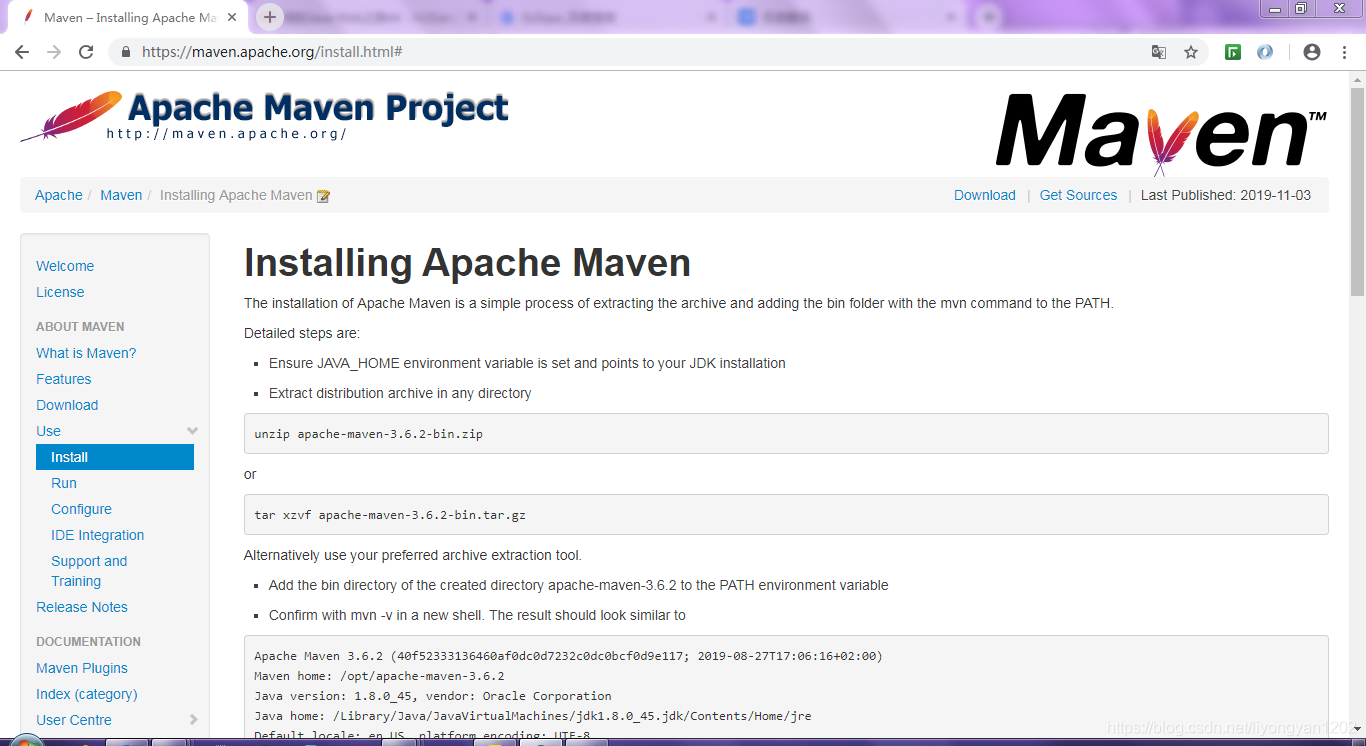Click the 'Apache Maven 3.6.2' output line
The height and width of the screenshot is (746, 1366).
click(568, 656)
